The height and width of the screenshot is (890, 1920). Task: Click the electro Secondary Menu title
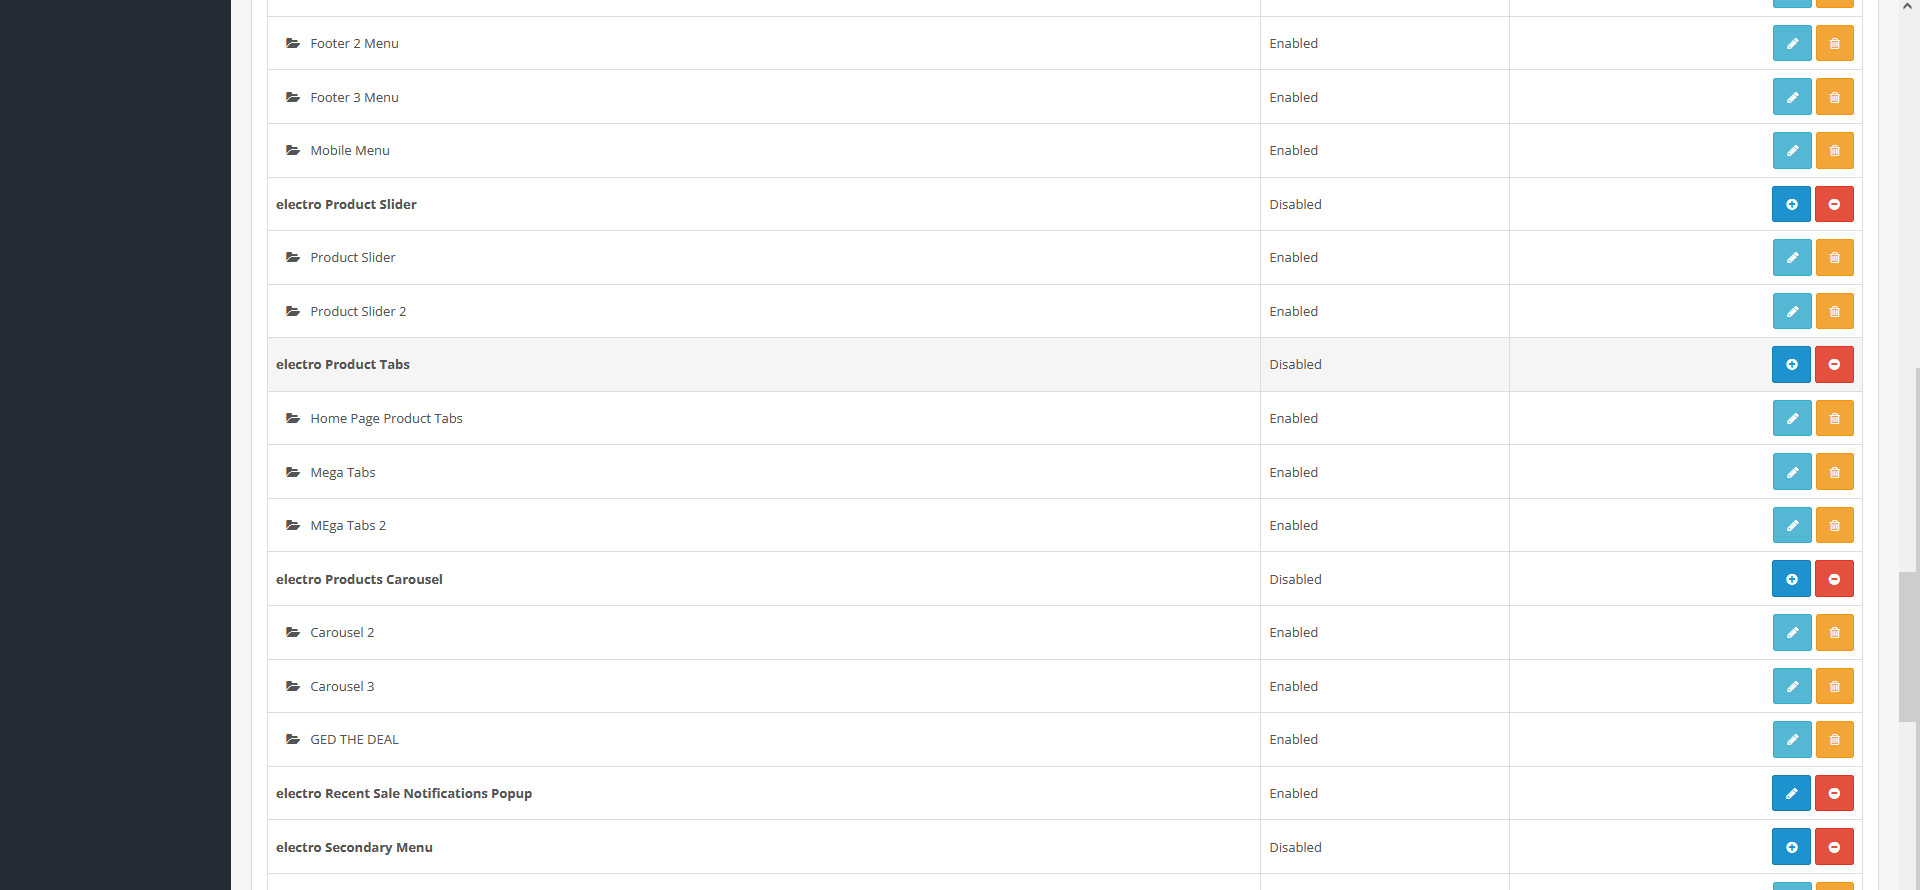pyautogui.click(x=354, y=847)
